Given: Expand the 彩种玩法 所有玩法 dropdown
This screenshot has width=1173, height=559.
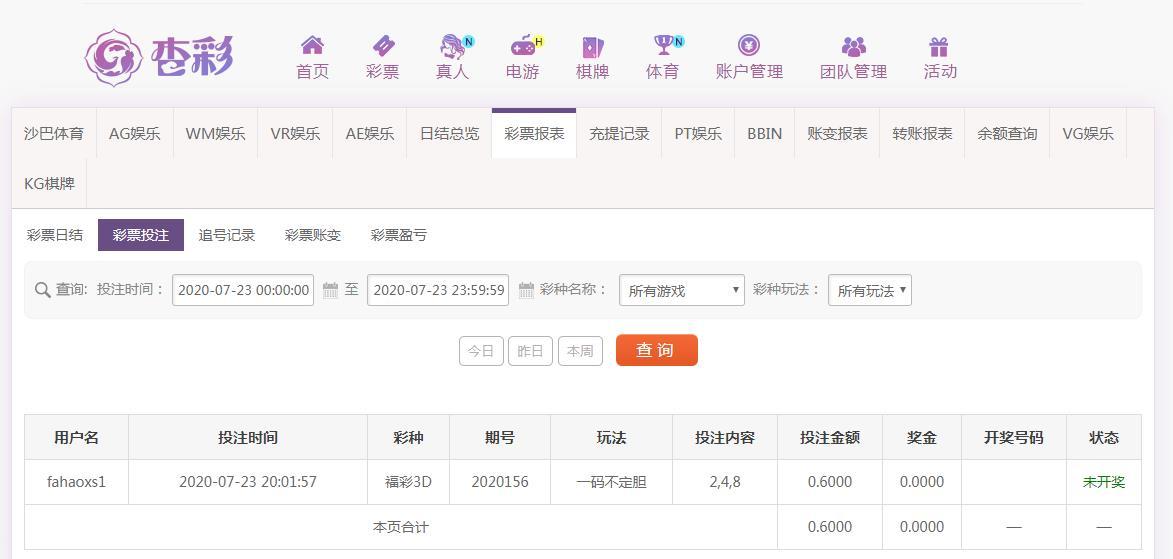Looking at the screenshot, I should pos(869,290).
